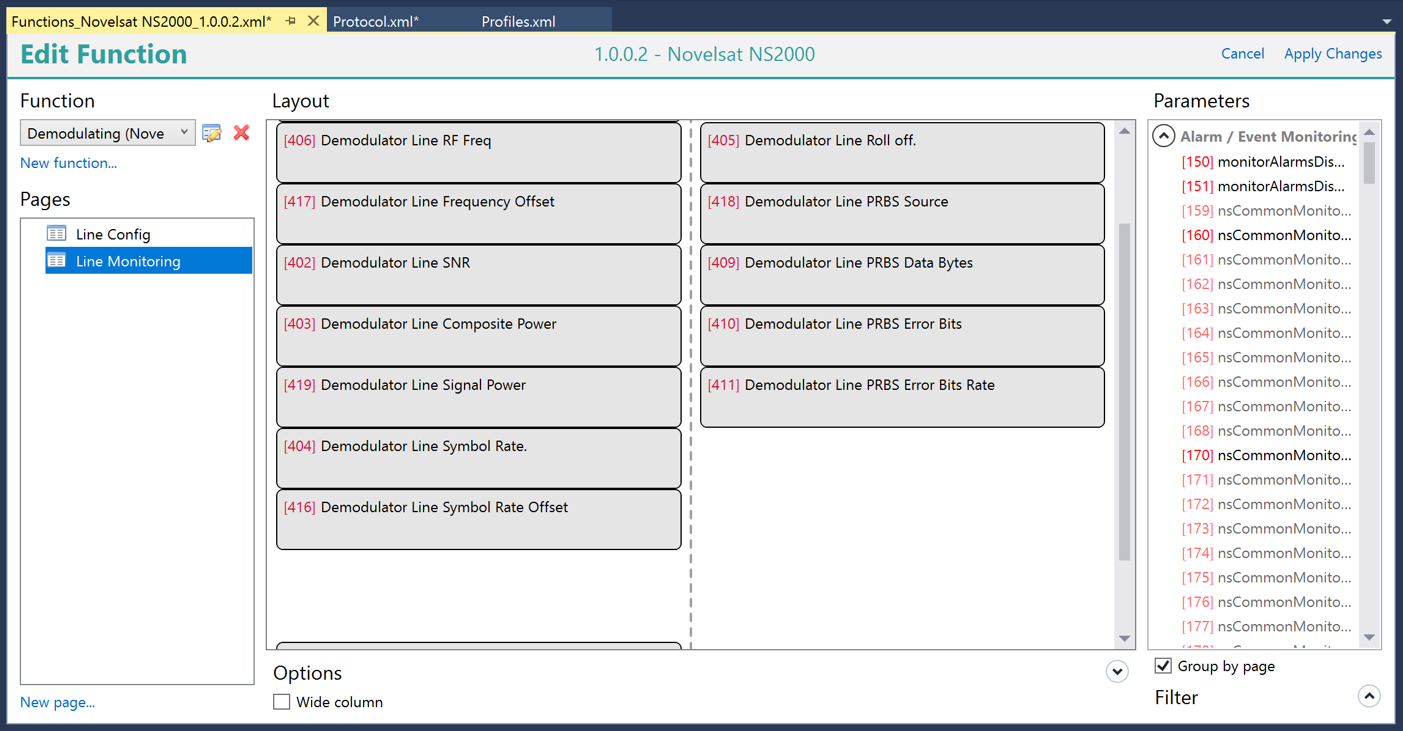
Task: Select [405] Demodulator Line Roll off block
Action: click(x=903, y=152)
